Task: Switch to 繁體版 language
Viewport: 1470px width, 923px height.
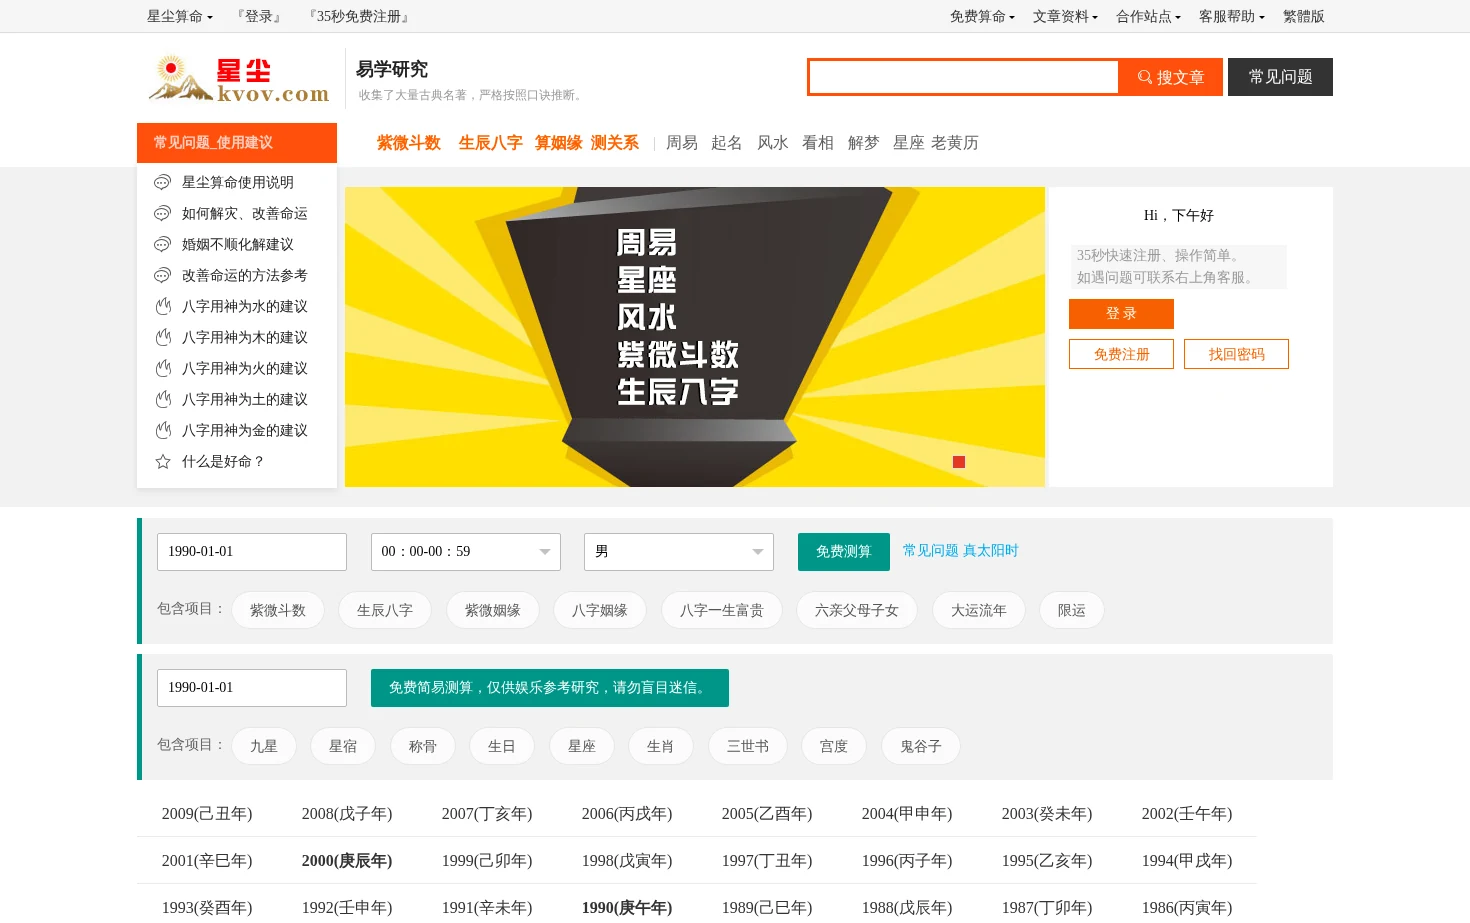Action: tap(1303, 16)
